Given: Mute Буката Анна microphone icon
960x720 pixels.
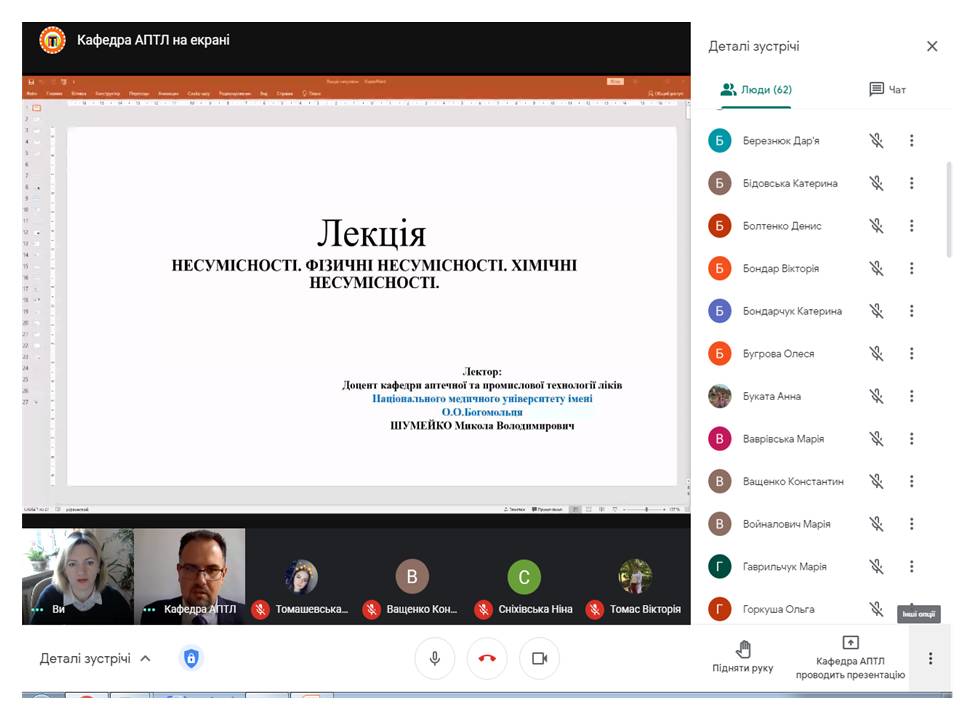Looking at the screenshot, I should pyautogui.click(x=877, y=396).
